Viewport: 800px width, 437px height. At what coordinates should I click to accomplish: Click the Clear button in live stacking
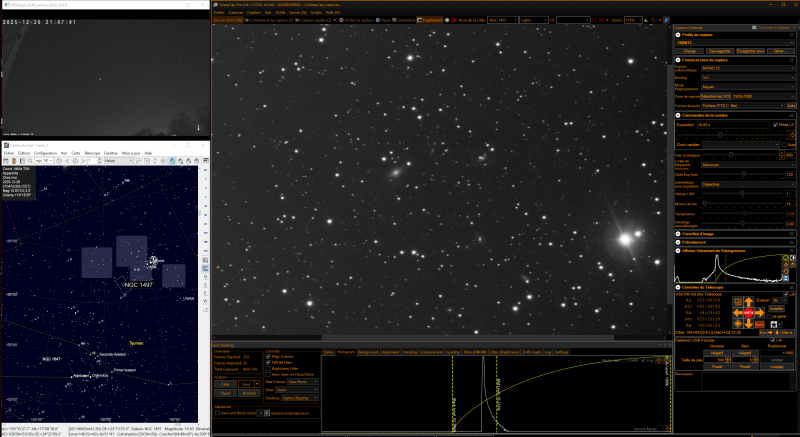tap(225, 384)
